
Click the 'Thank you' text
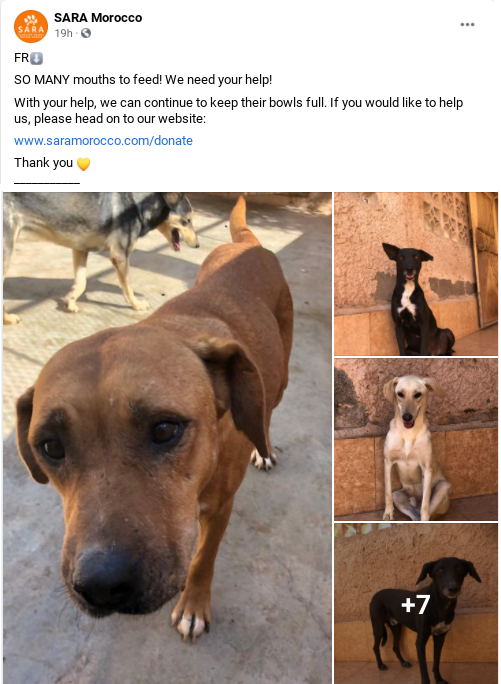click(x=43, y=163)
